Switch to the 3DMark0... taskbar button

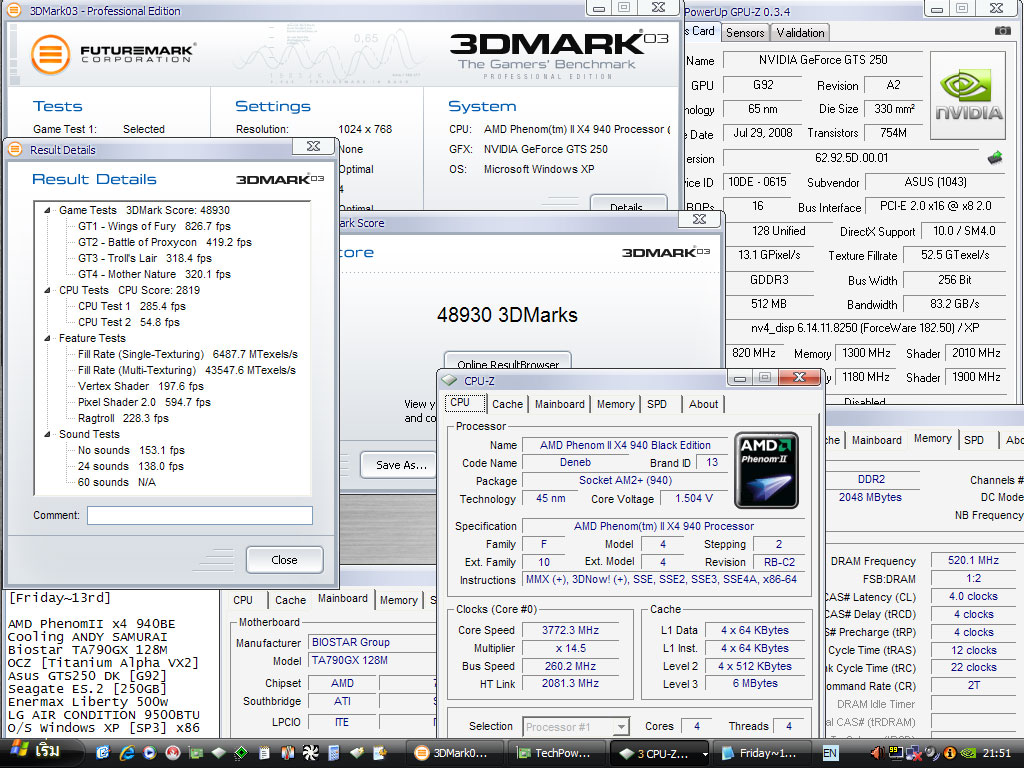click(x=453, y=754)
